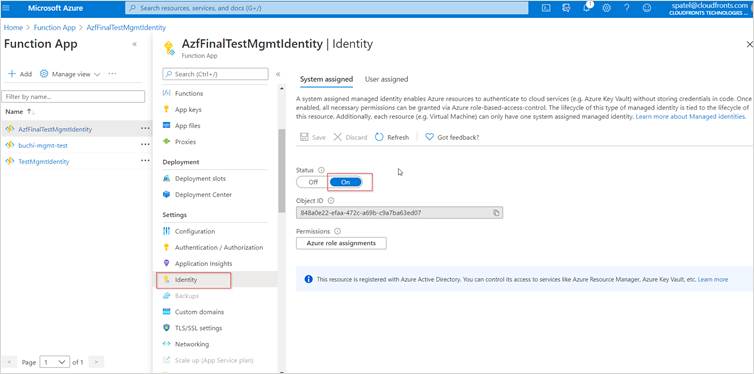Screen dimensions: 754x374
Task: Switch Status toggle to On
Action: coord(345,182)
